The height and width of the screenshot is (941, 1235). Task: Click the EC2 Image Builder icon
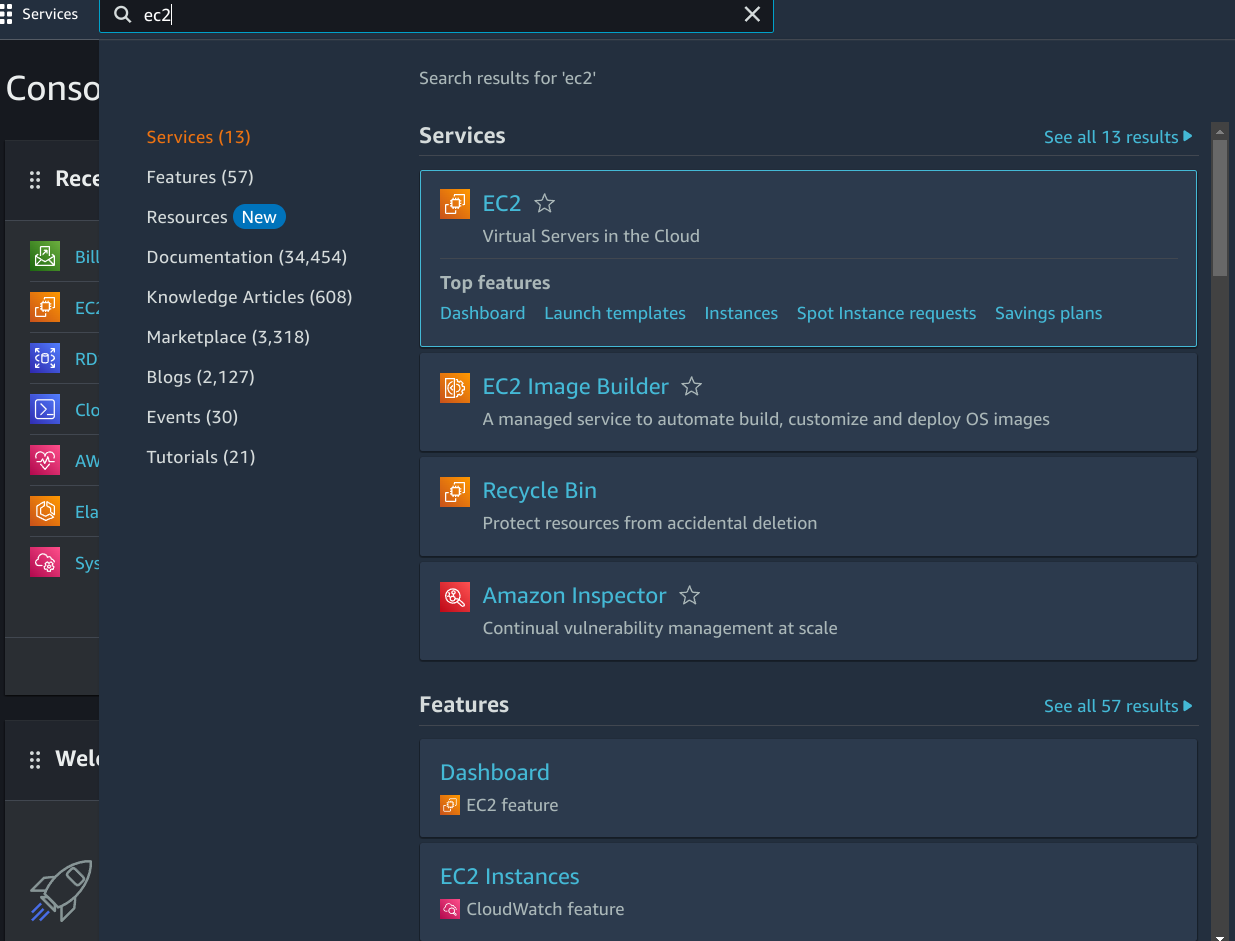[x=455, y=387]
